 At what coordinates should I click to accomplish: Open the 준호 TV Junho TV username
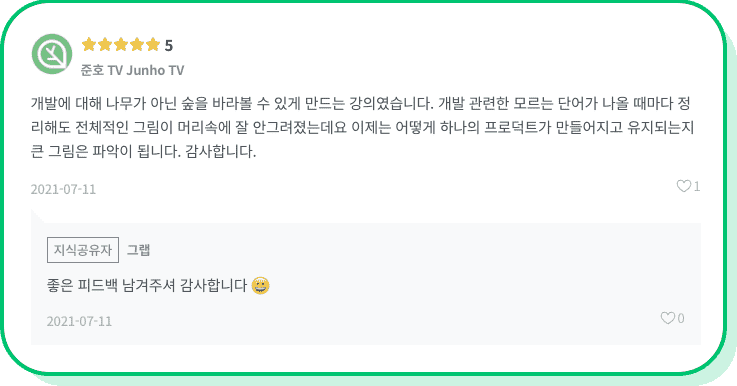133,71
